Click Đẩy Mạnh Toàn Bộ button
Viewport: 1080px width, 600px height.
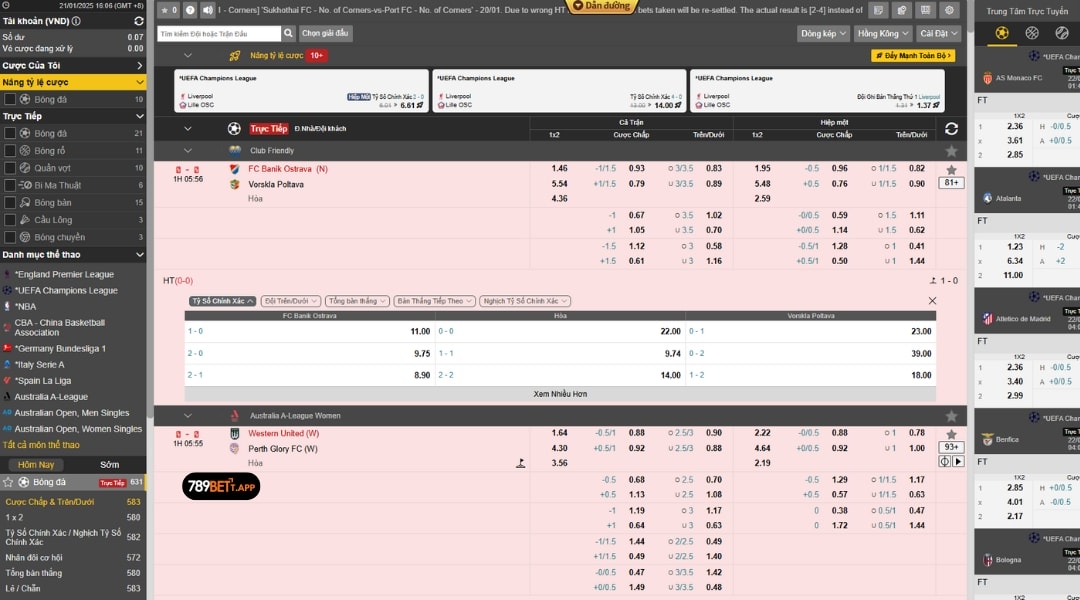tap(913, 56)
